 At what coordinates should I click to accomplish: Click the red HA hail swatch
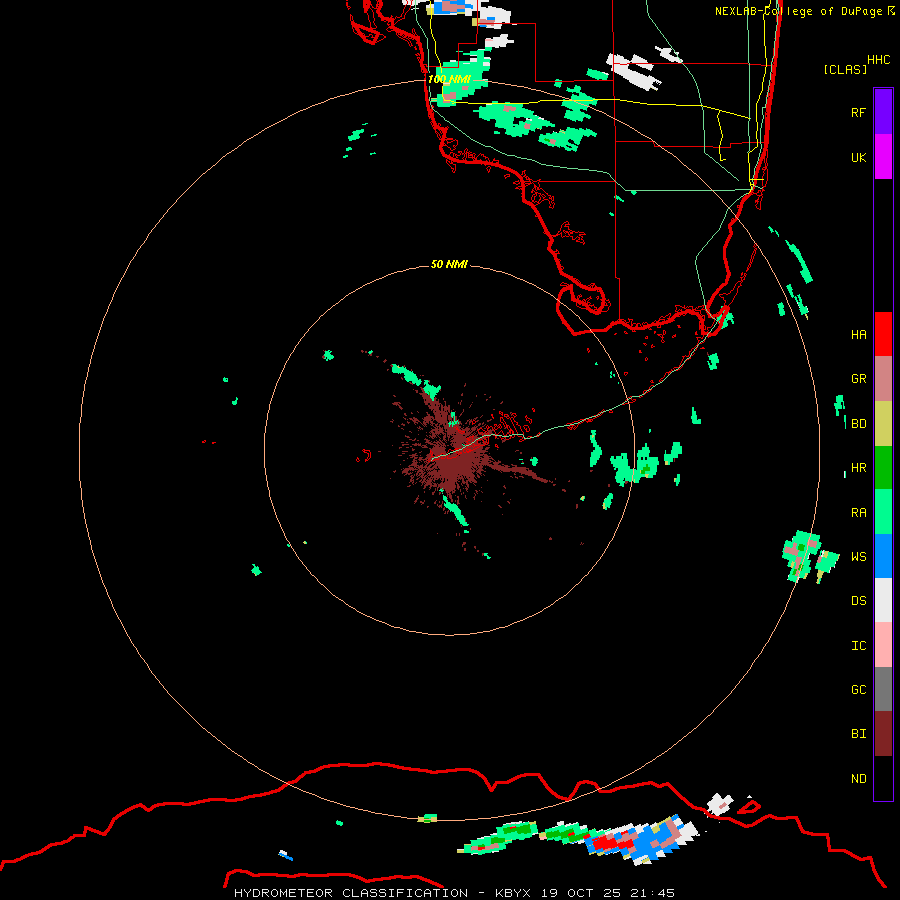click(x=883, y=334)
